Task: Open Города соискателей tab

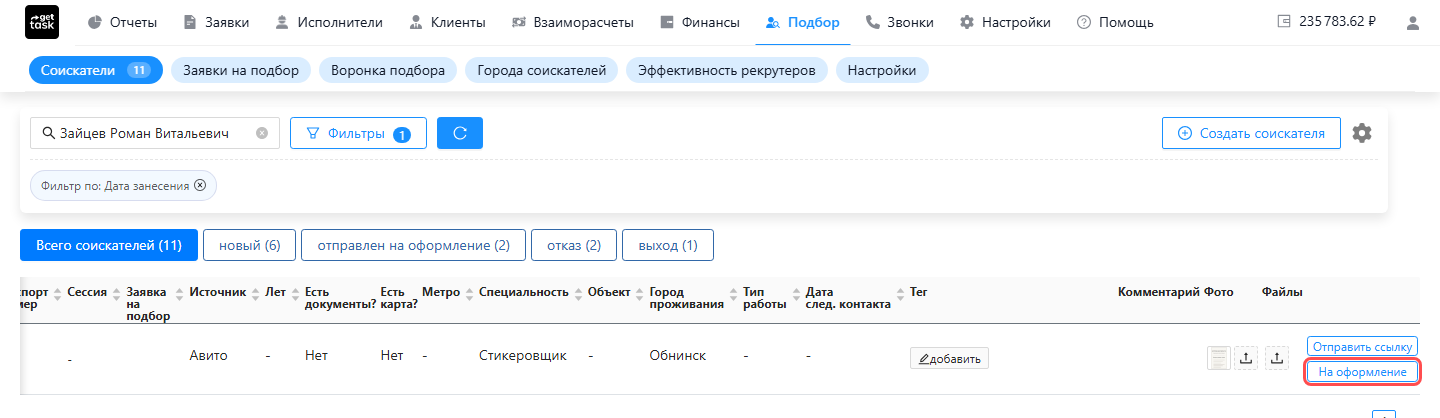Action: pos(542,70)
